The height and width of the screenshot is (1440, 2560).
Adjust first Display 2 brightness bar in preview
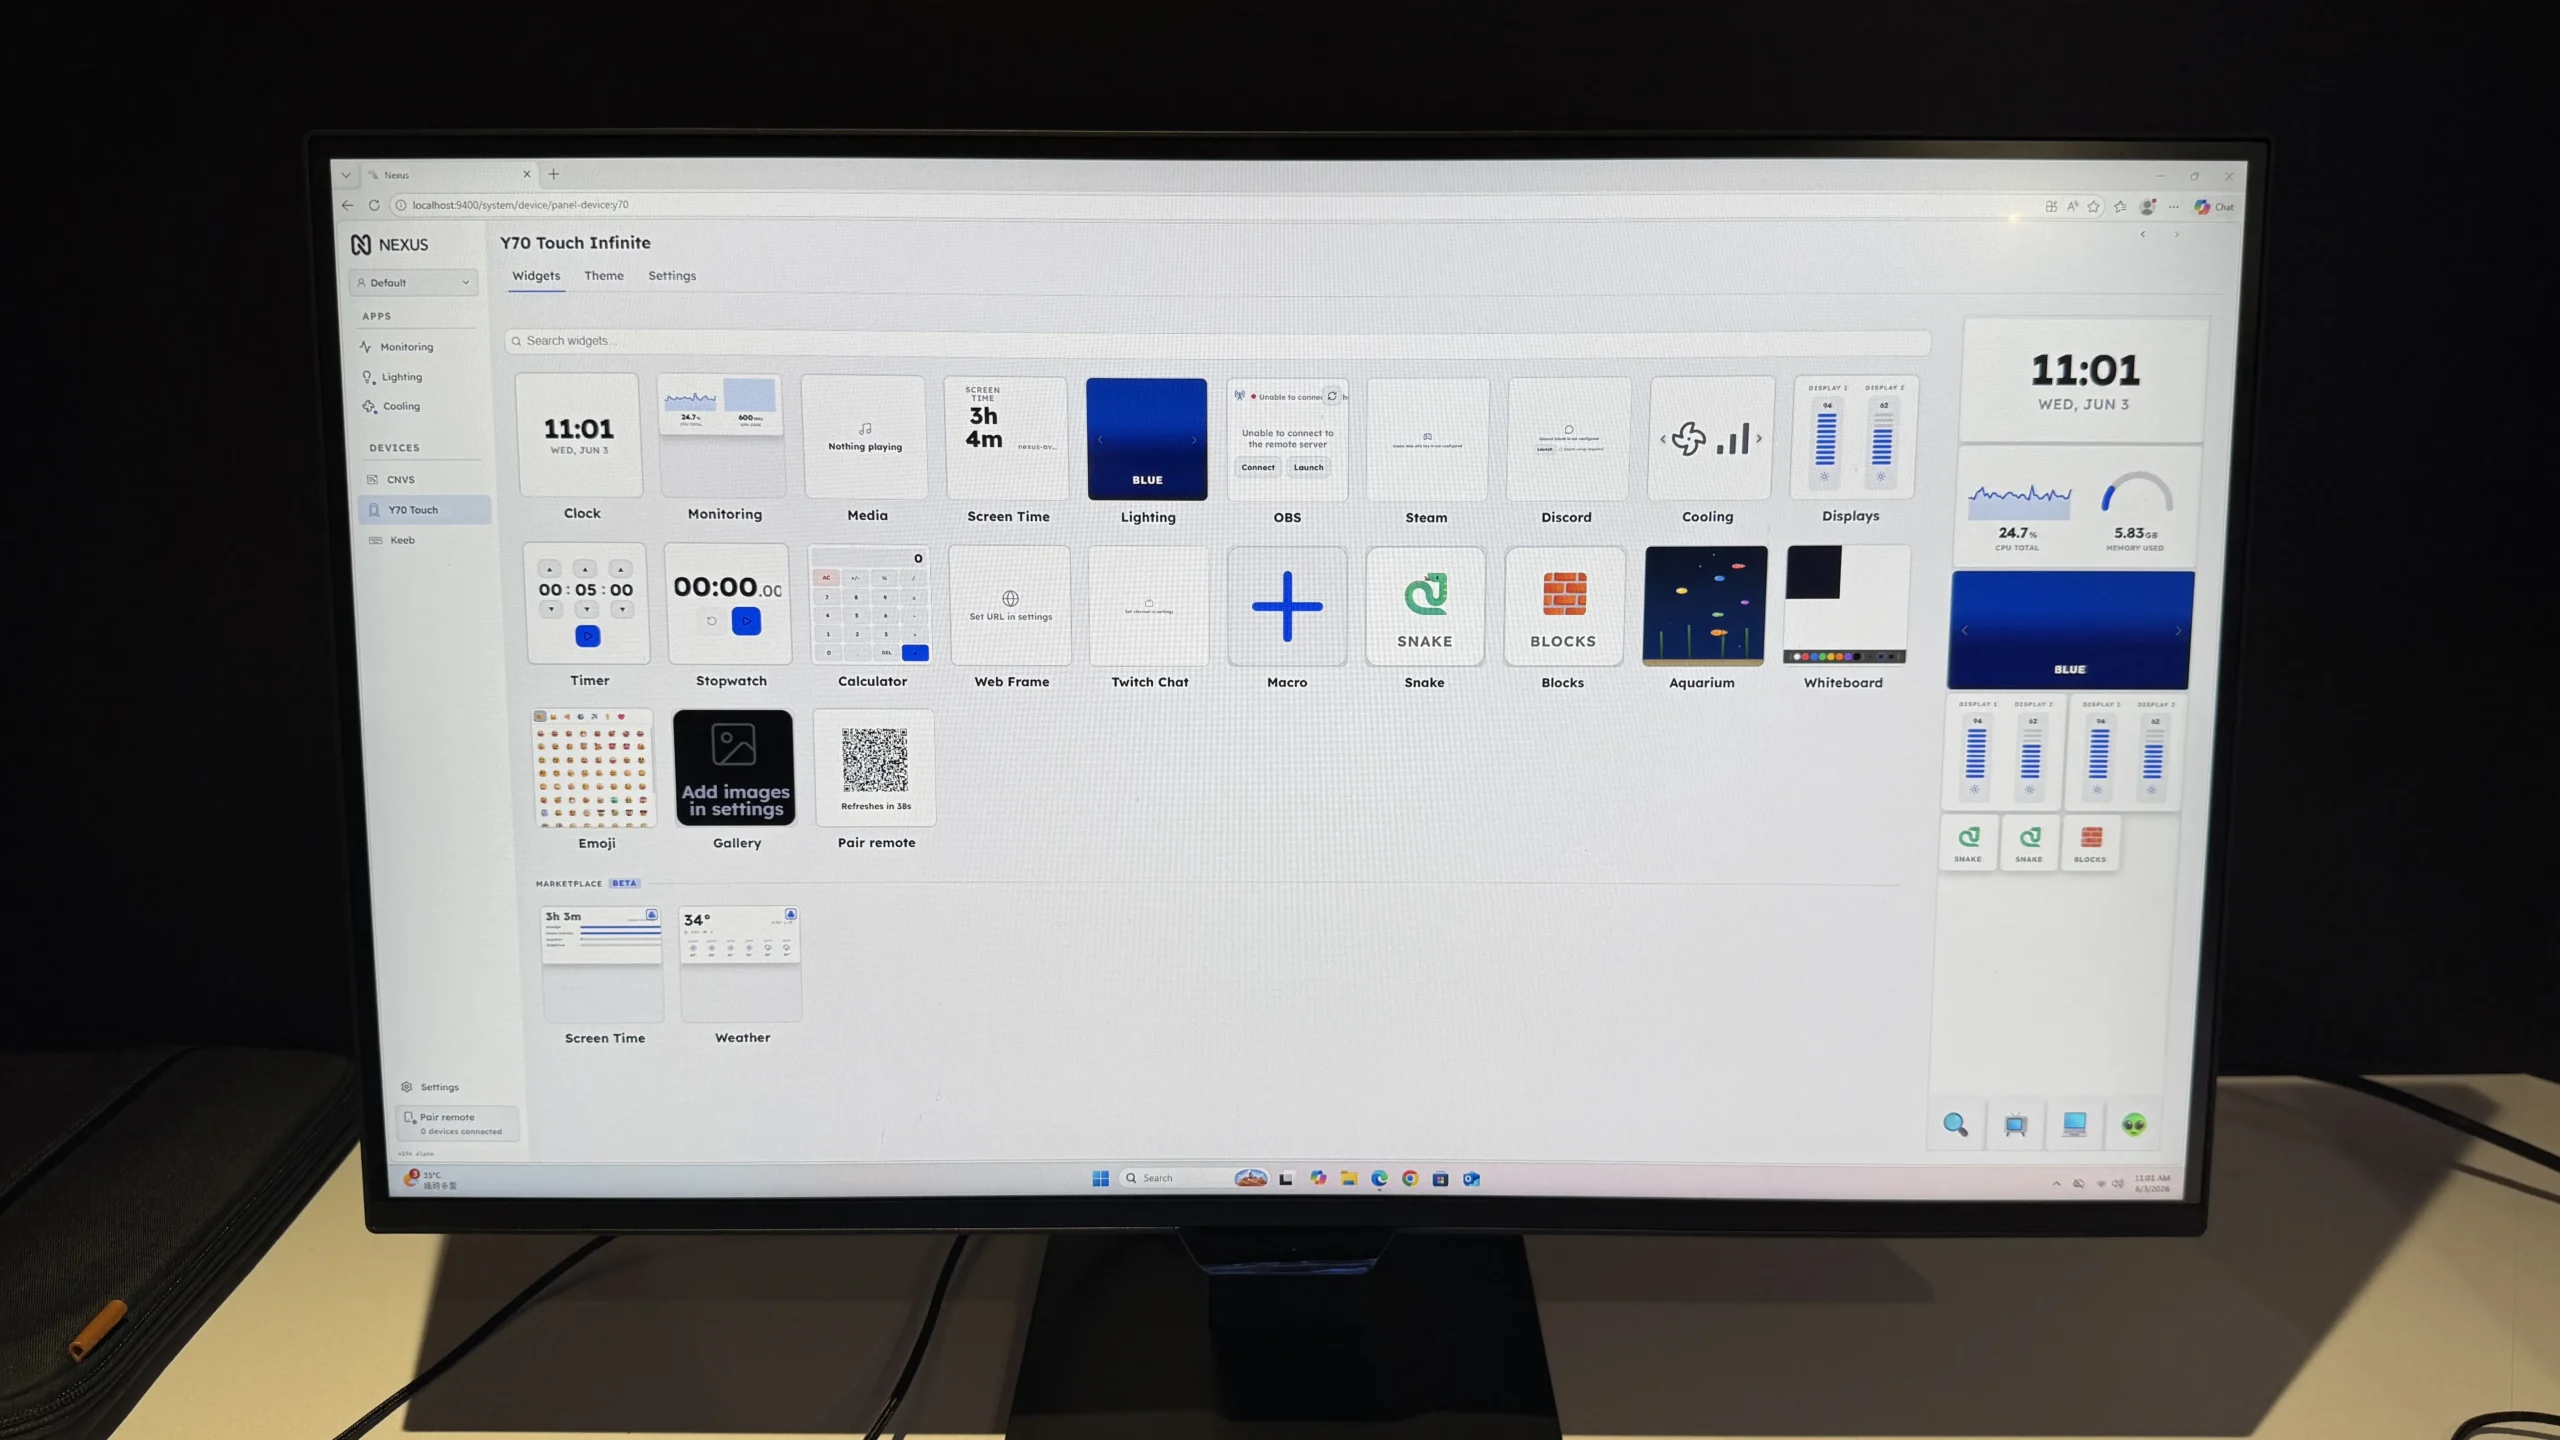[2030, 753]
